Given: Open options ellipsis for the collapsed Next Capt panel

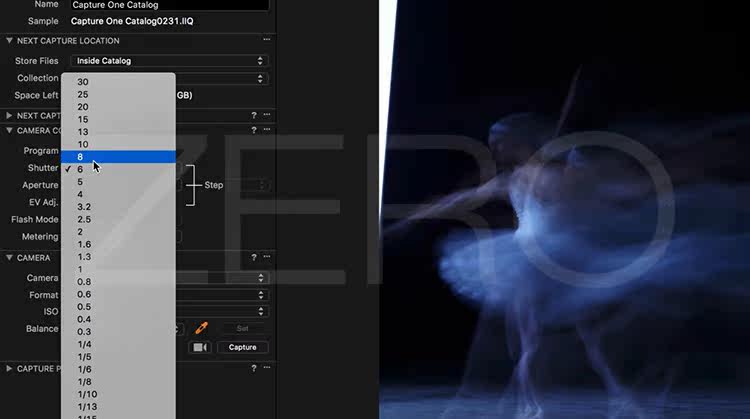Looking at the screenshot, I should pyautogui.click(x=267, y=115).
